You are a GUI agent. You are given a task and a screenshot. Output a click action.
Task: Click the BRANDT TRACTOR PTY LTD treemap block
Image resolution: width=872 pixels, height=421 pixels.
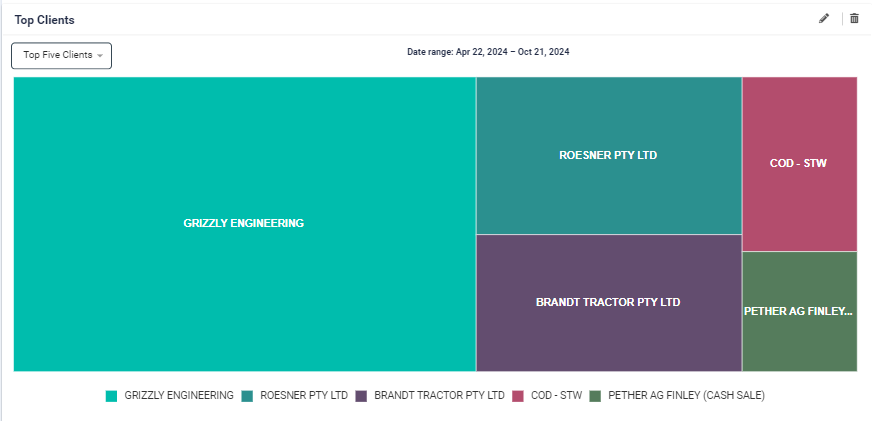(x=608, y=302)
